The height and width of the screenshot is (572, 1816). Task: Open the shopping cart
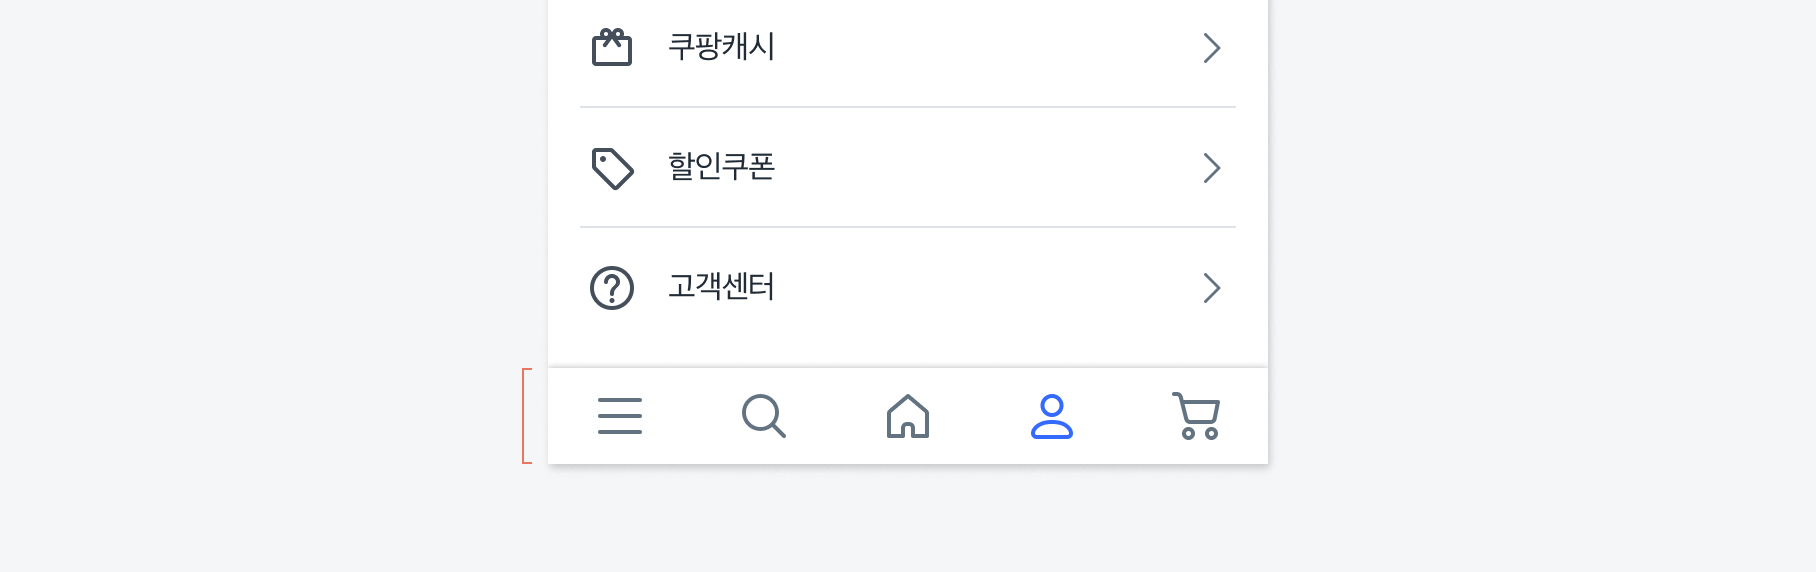(1196, 416)
